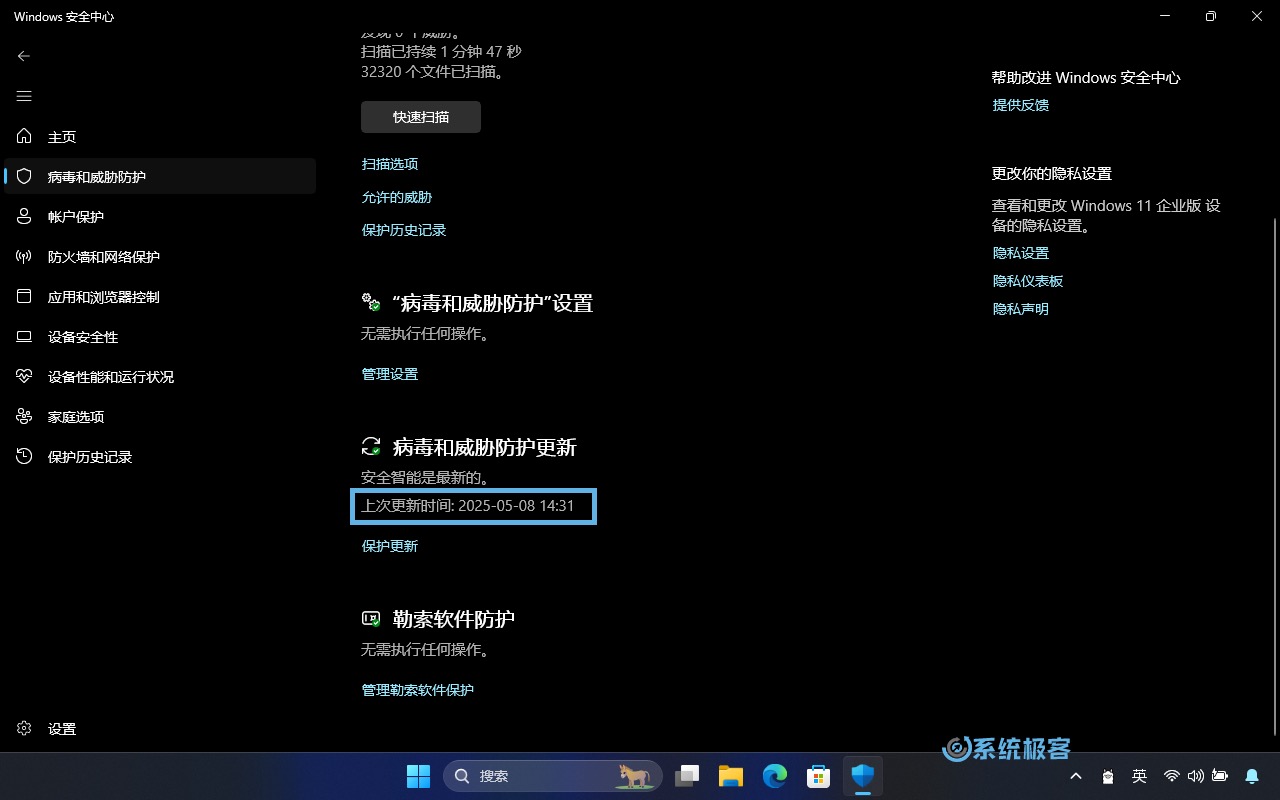1280x800 pixels.
Task: Open Task View in the taskbar
Action: click(x=687, y=776)
